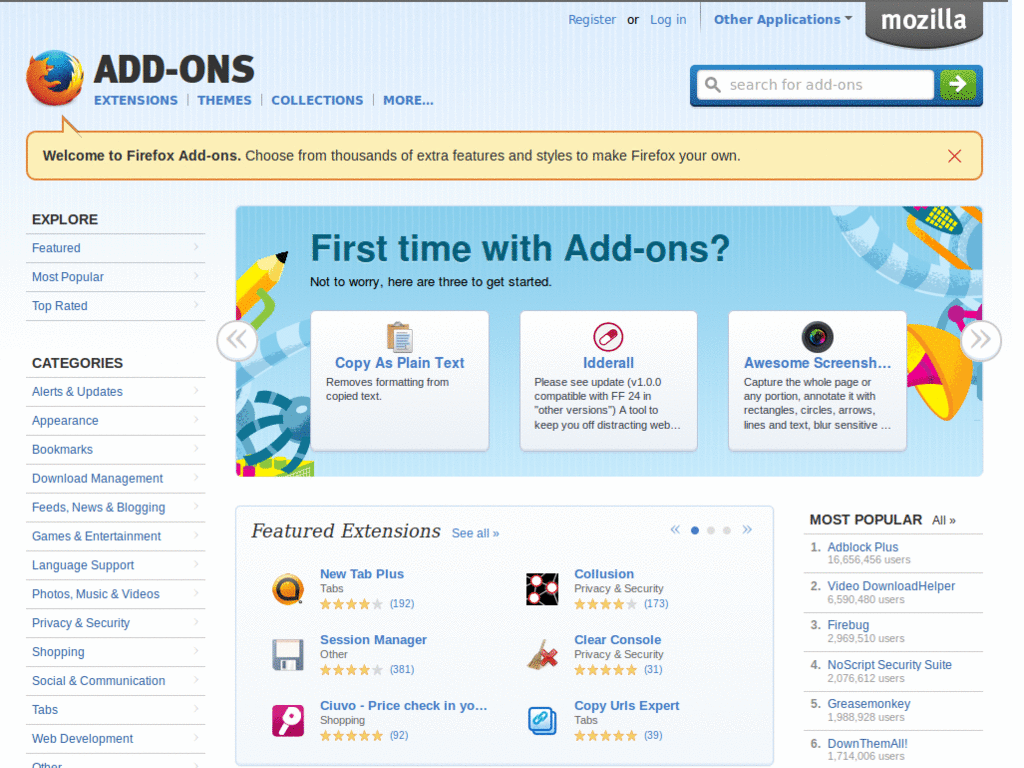This screenshot has width=1024, height=768.
Task: Open Clear Console extension title
Action: (x=617, y=640)
